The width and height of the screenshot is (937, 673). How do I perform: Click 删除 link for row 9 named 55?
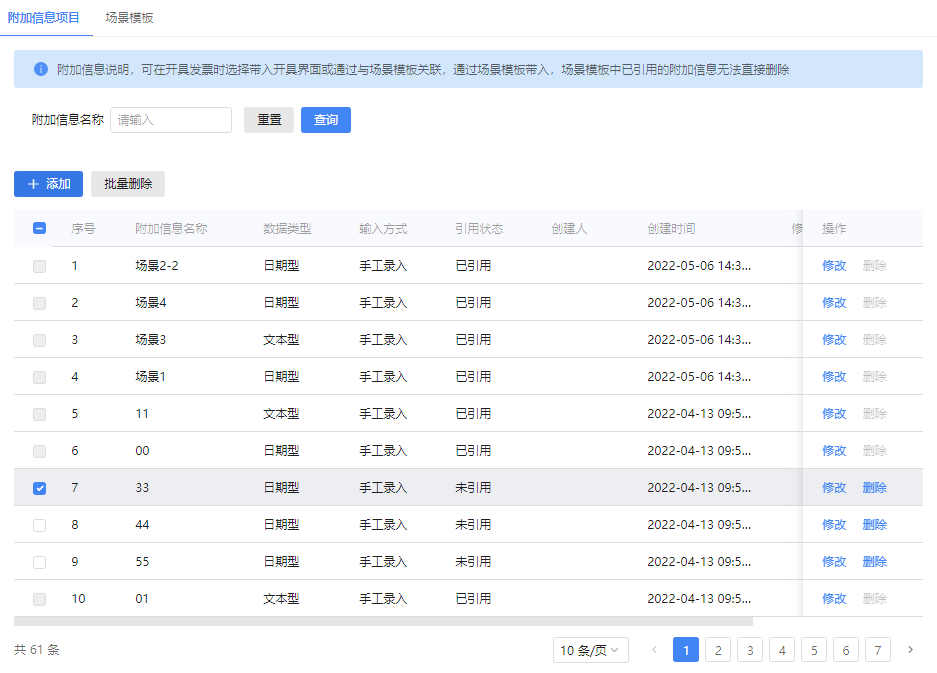click(x=874, y=562)
